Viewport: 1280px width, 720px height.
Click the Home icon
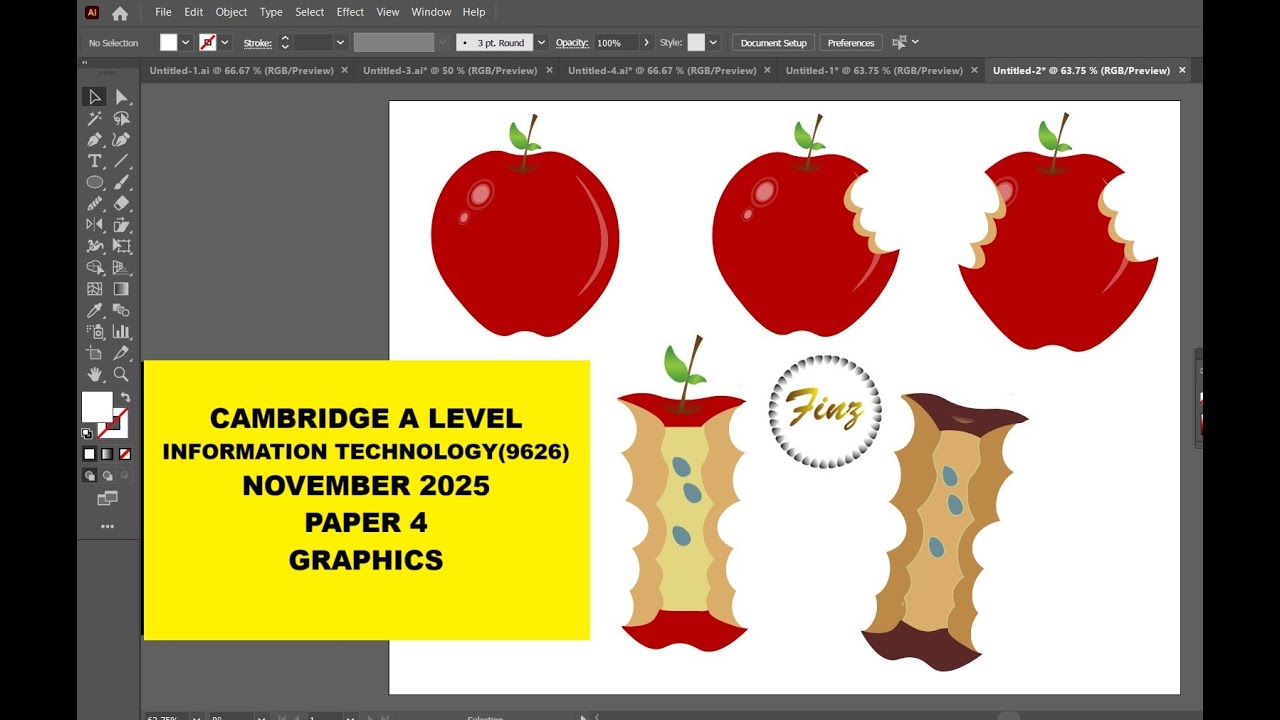pyautogui.click(x=120, y=13)
